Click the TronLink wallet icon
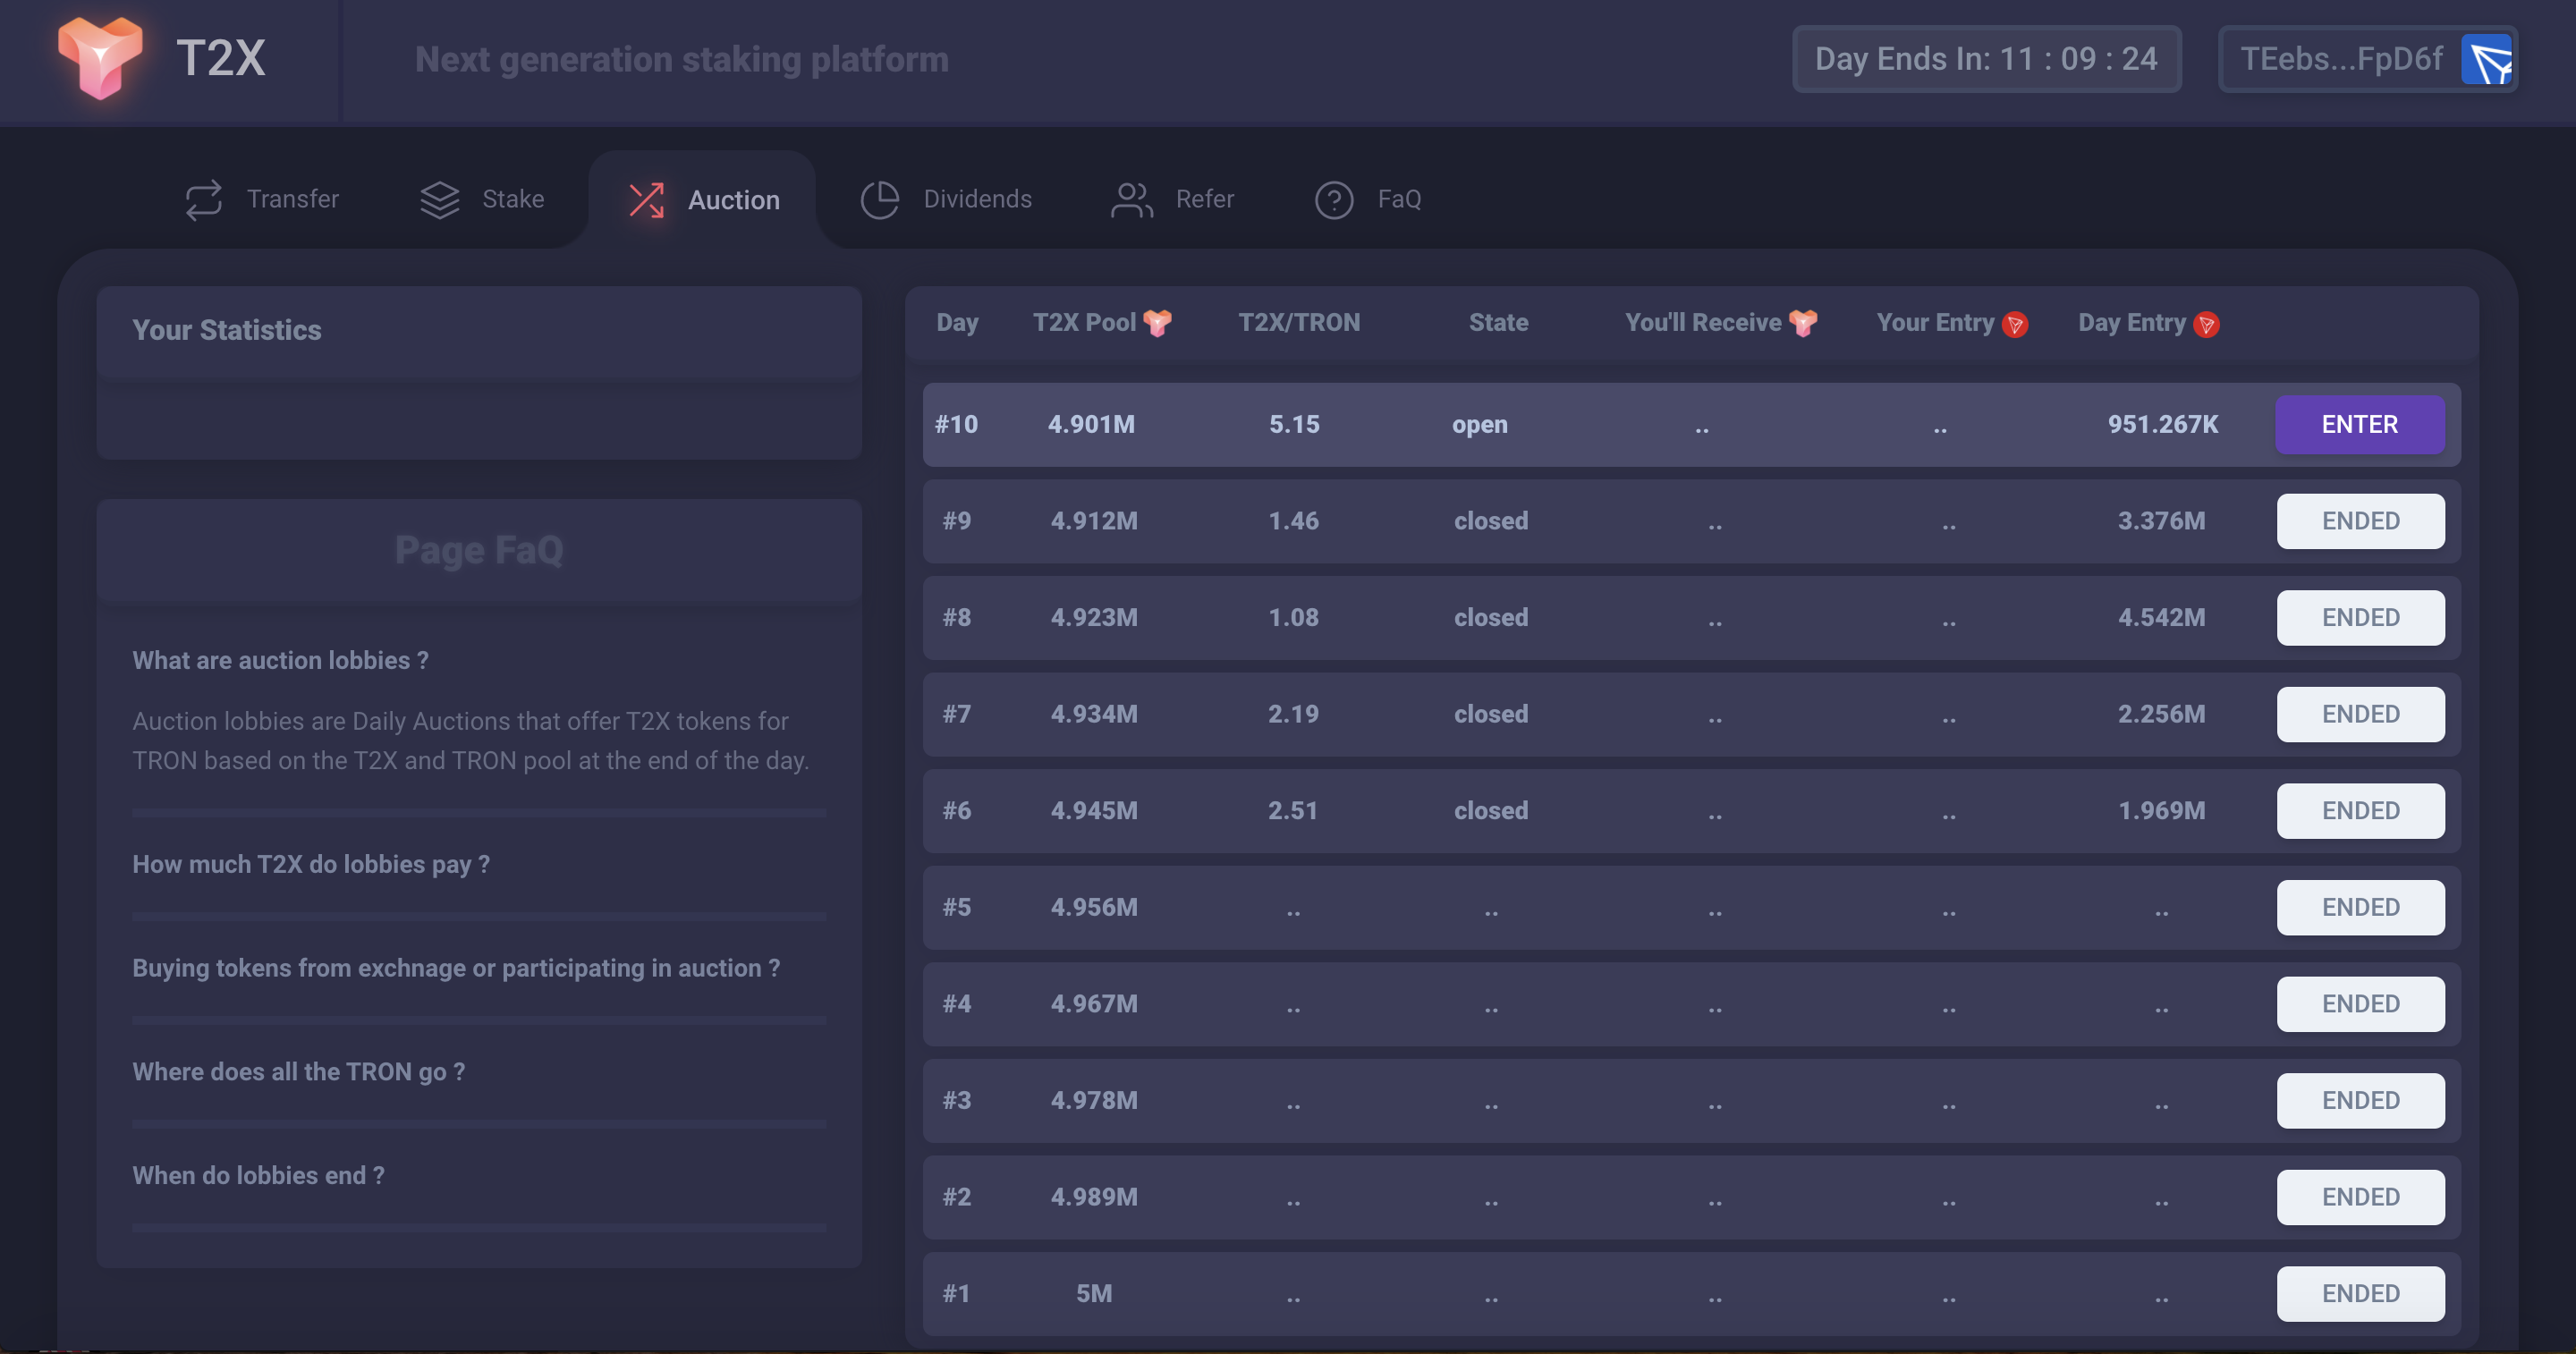Image resolution: width=2576 pixels, height=1354 pixels. pyautogui.click(x=2487, y=60)
